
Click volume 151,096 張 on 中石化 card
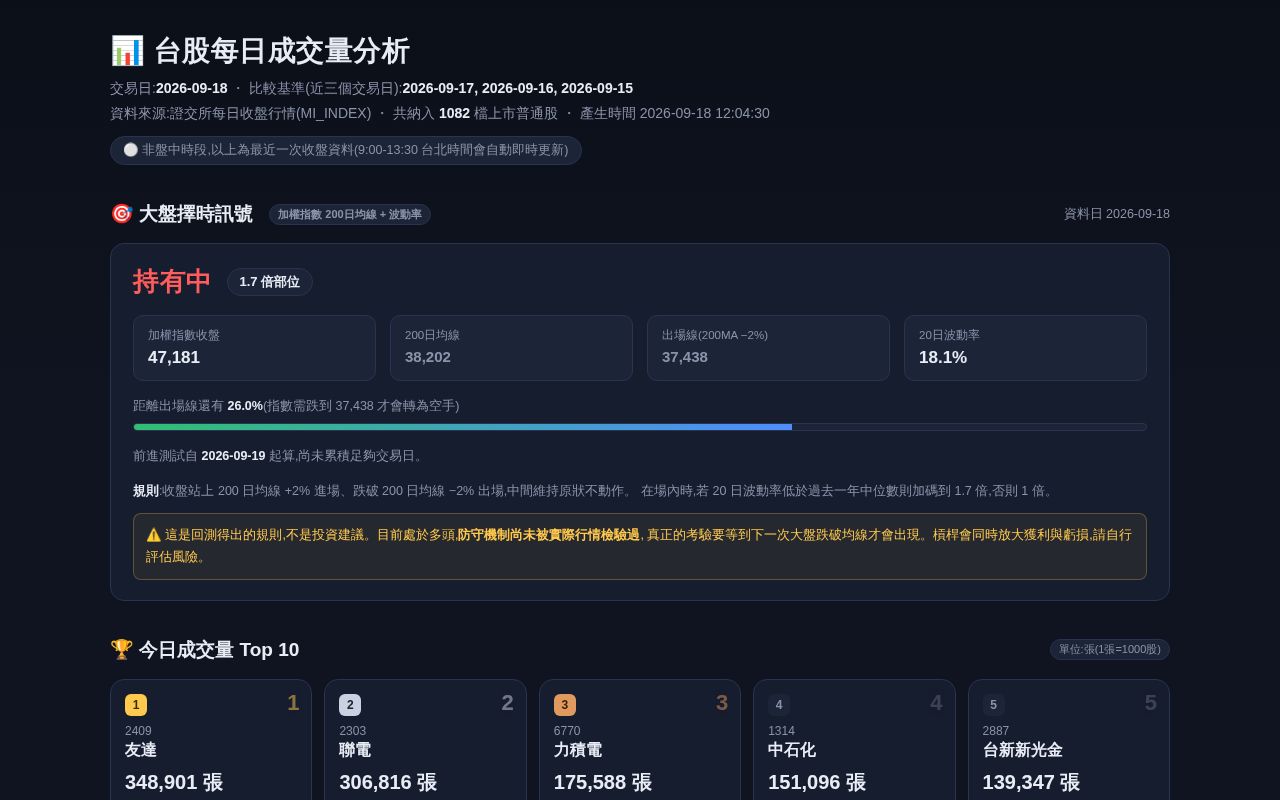[817, 782]
